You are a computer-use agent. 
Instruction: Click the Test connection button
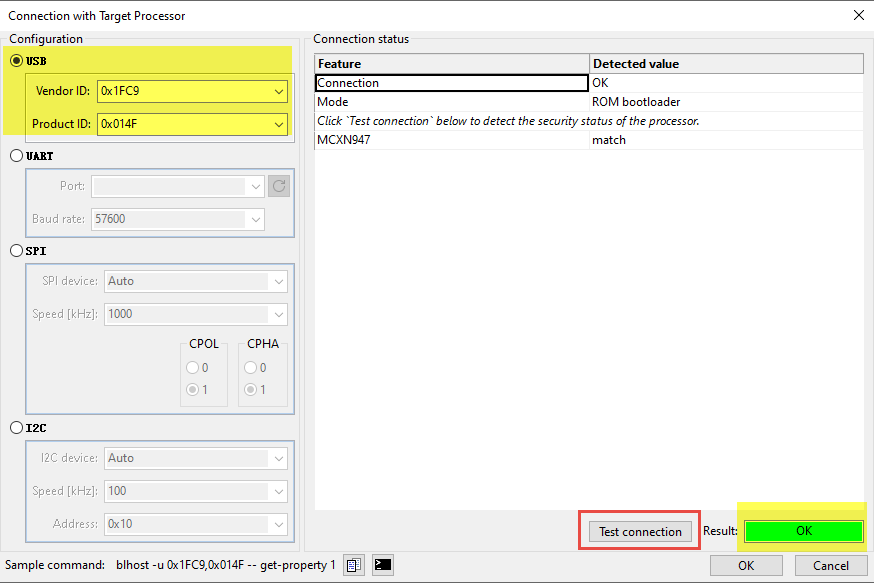639,531
